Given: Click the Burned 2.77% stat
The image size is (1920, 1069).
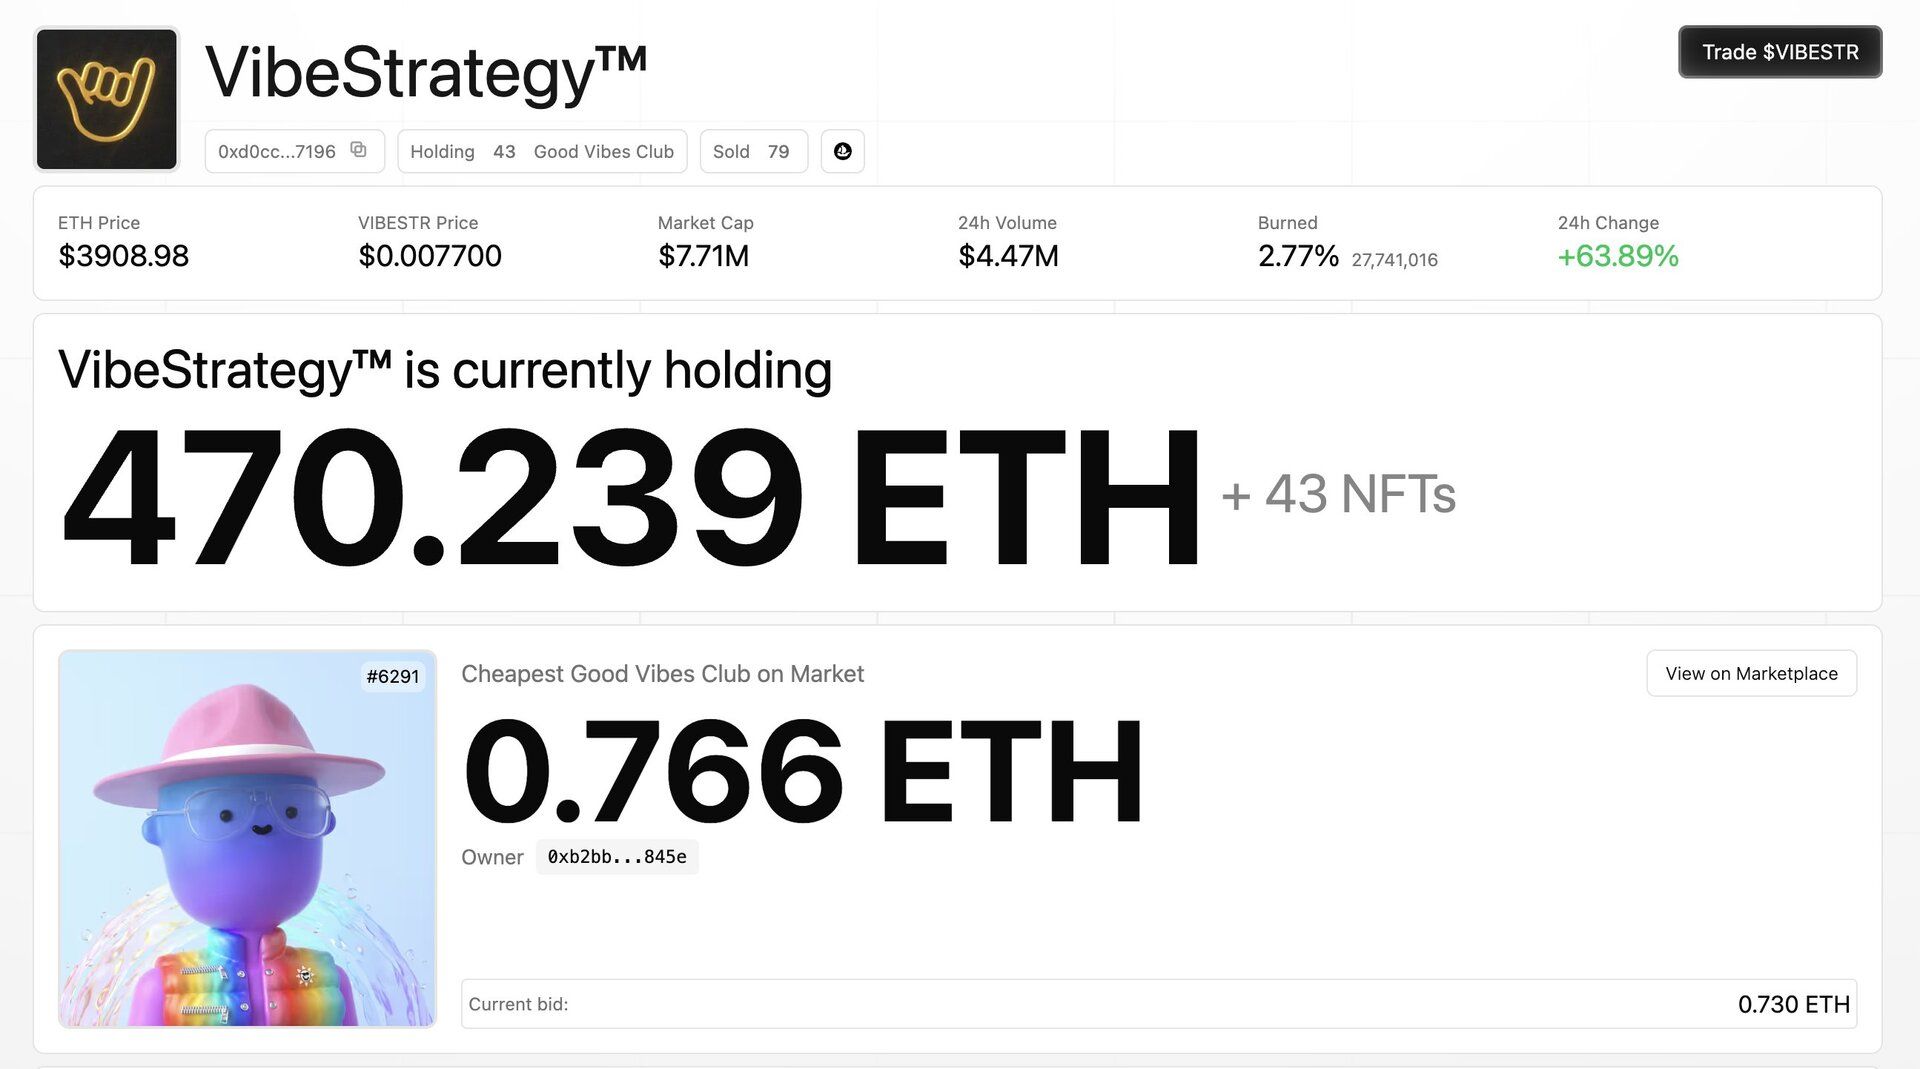Looking at the screenshot, I should click(1298, 256).
